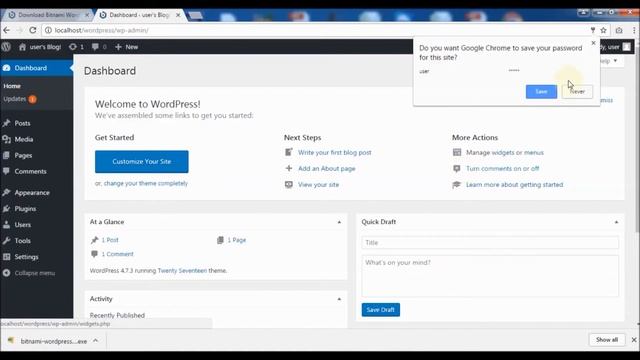Viewport: 640px width, 360px height.
Task: Open Updates under Dashboard menu
Action: (x=15, y=99)
